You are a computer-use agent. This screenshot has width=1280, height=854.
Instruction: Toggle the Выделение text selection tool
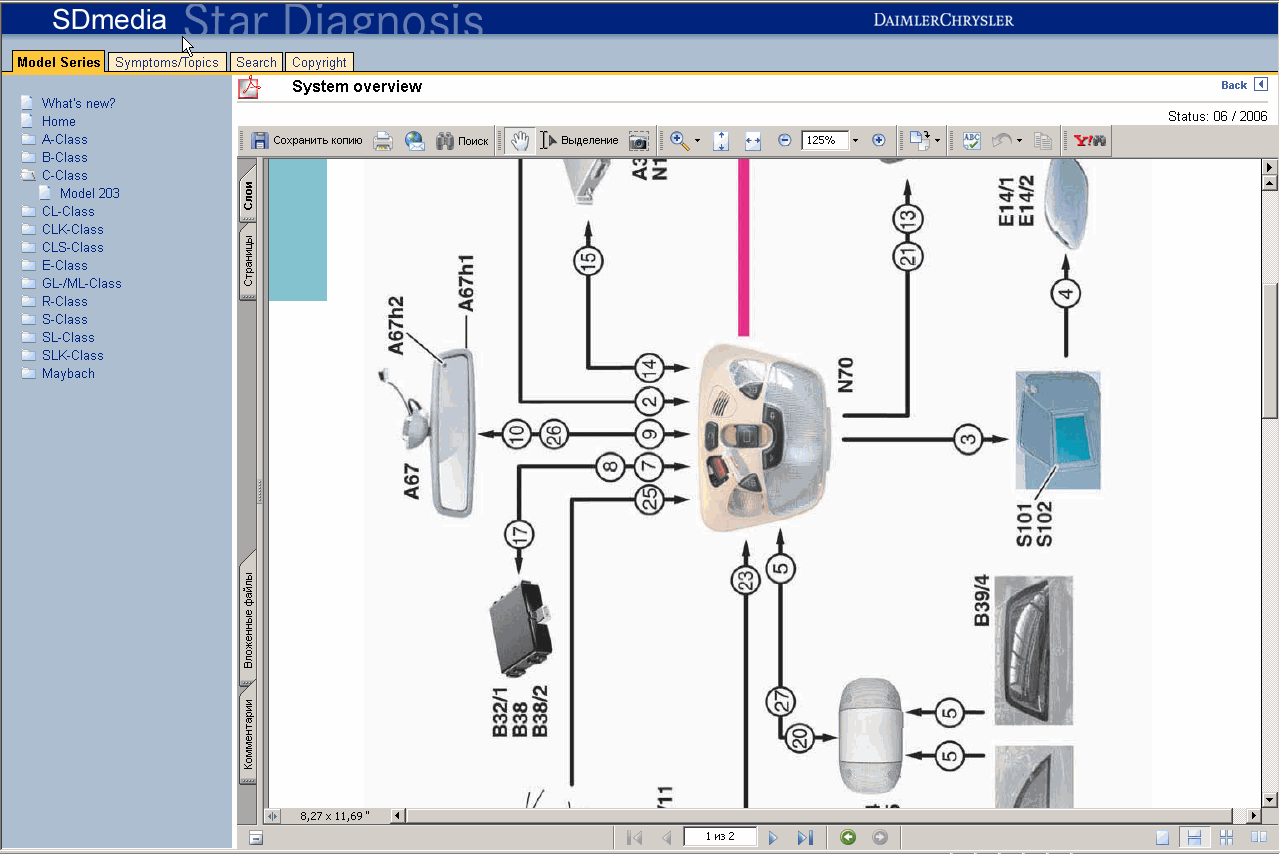[579, 141]
